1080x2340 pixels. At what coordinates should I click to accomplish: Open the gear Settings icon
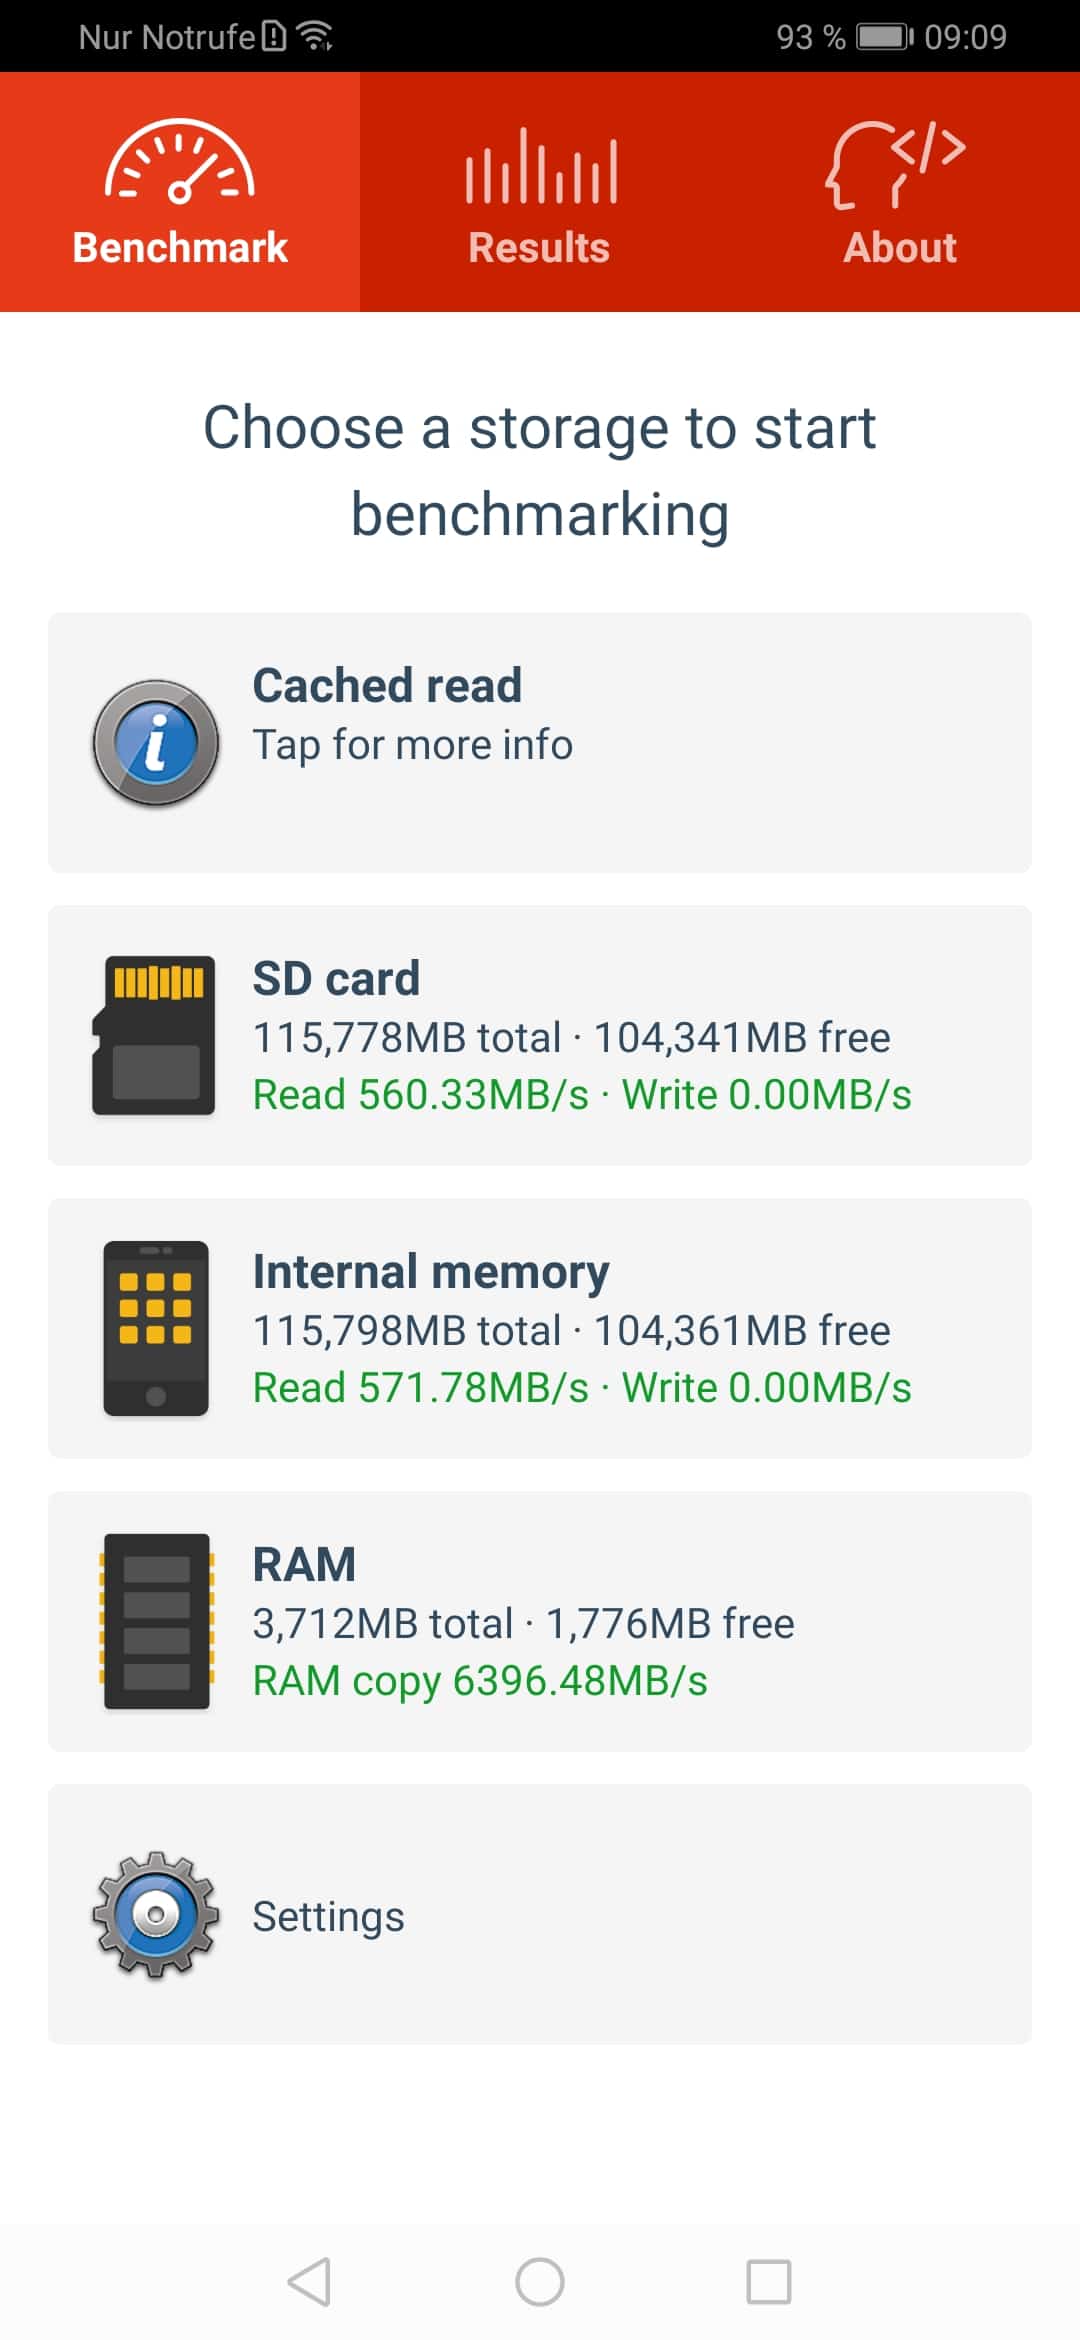point(156,1914)
